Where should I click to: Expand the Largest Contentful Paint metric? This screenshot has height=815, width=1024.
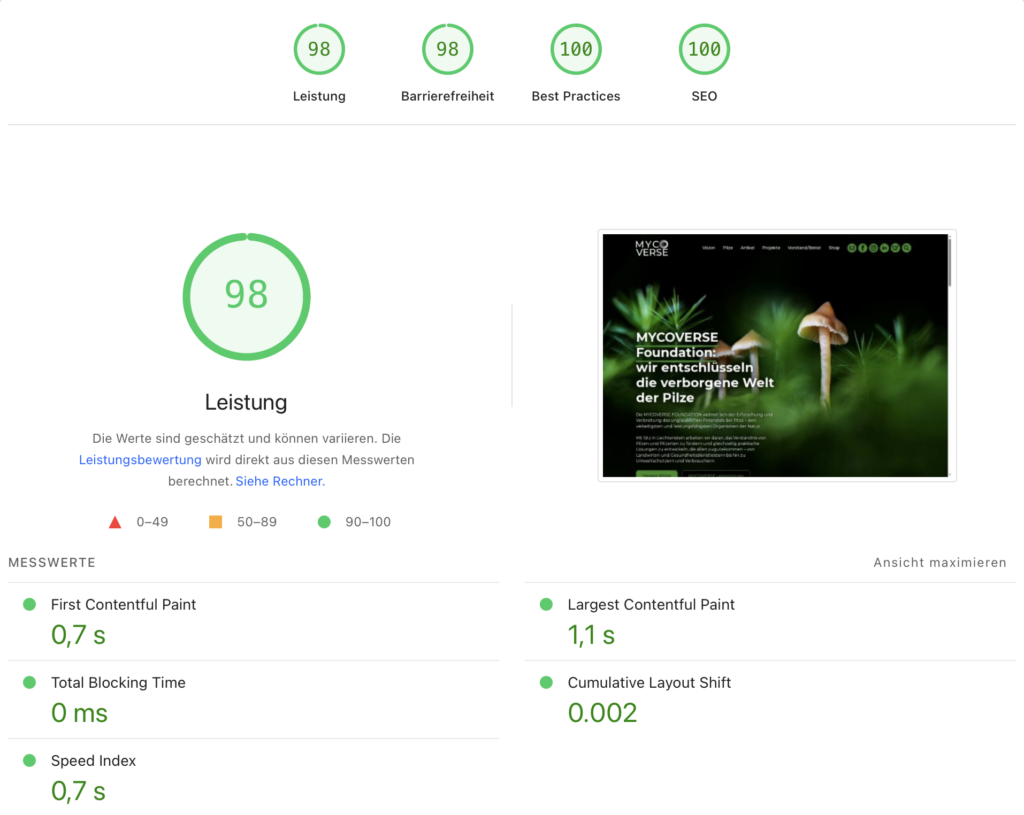[651, 605]
